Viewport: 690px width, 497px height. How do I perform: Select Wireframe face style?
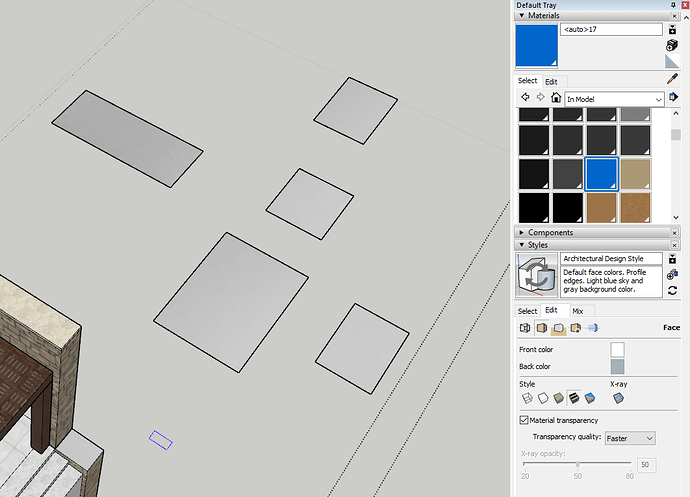tap(527, 398)
